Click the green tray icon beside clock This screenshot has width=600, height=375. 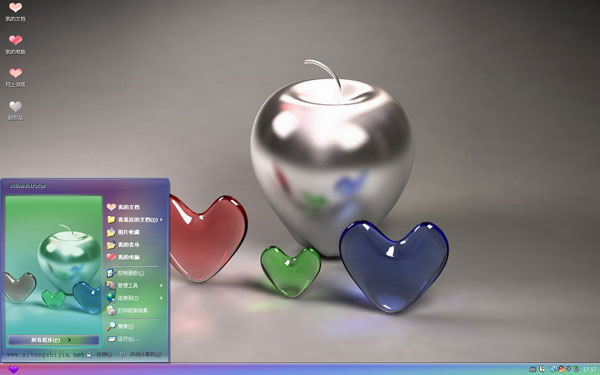tap(576, 369)
